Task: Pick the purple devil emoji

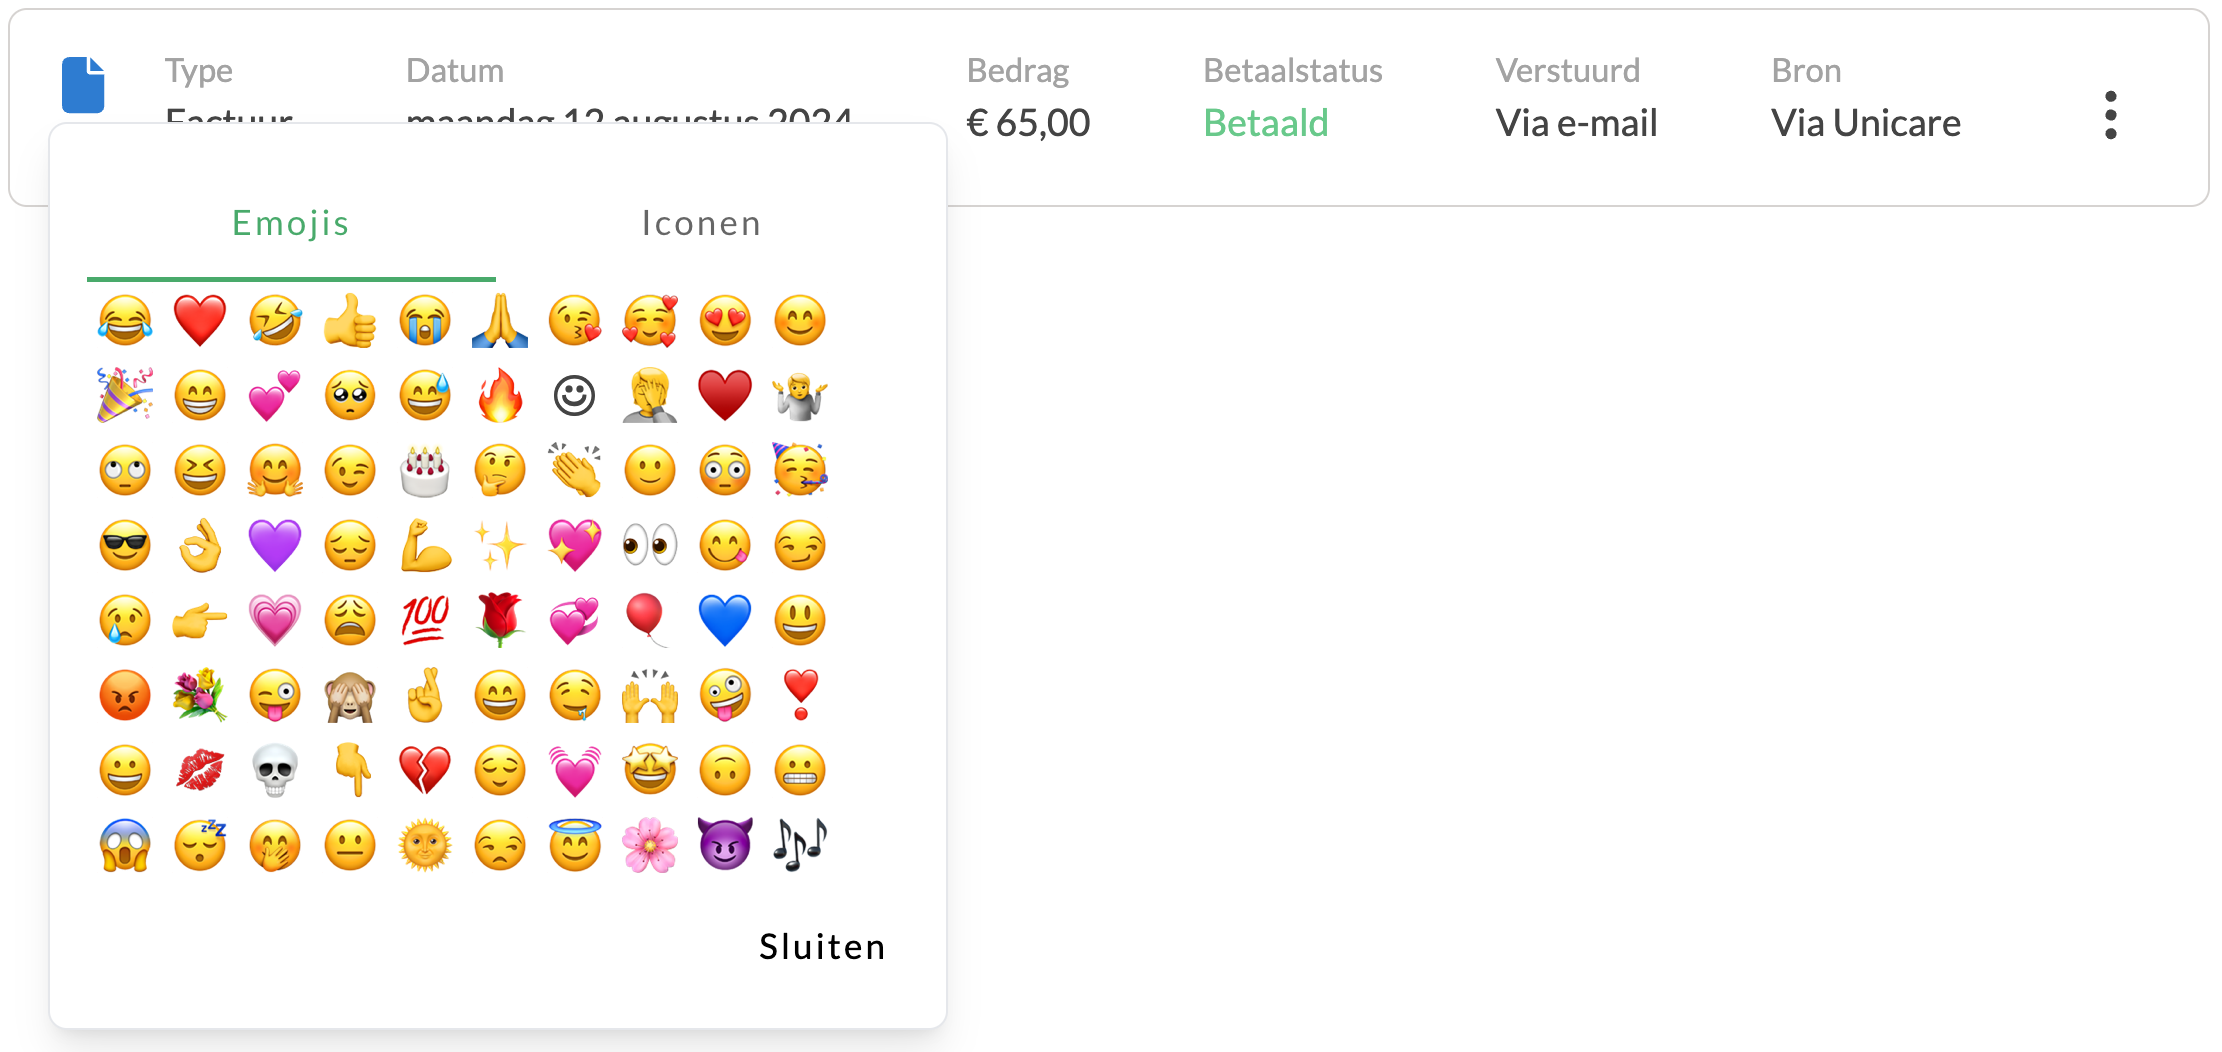Action: click(725, 845)
